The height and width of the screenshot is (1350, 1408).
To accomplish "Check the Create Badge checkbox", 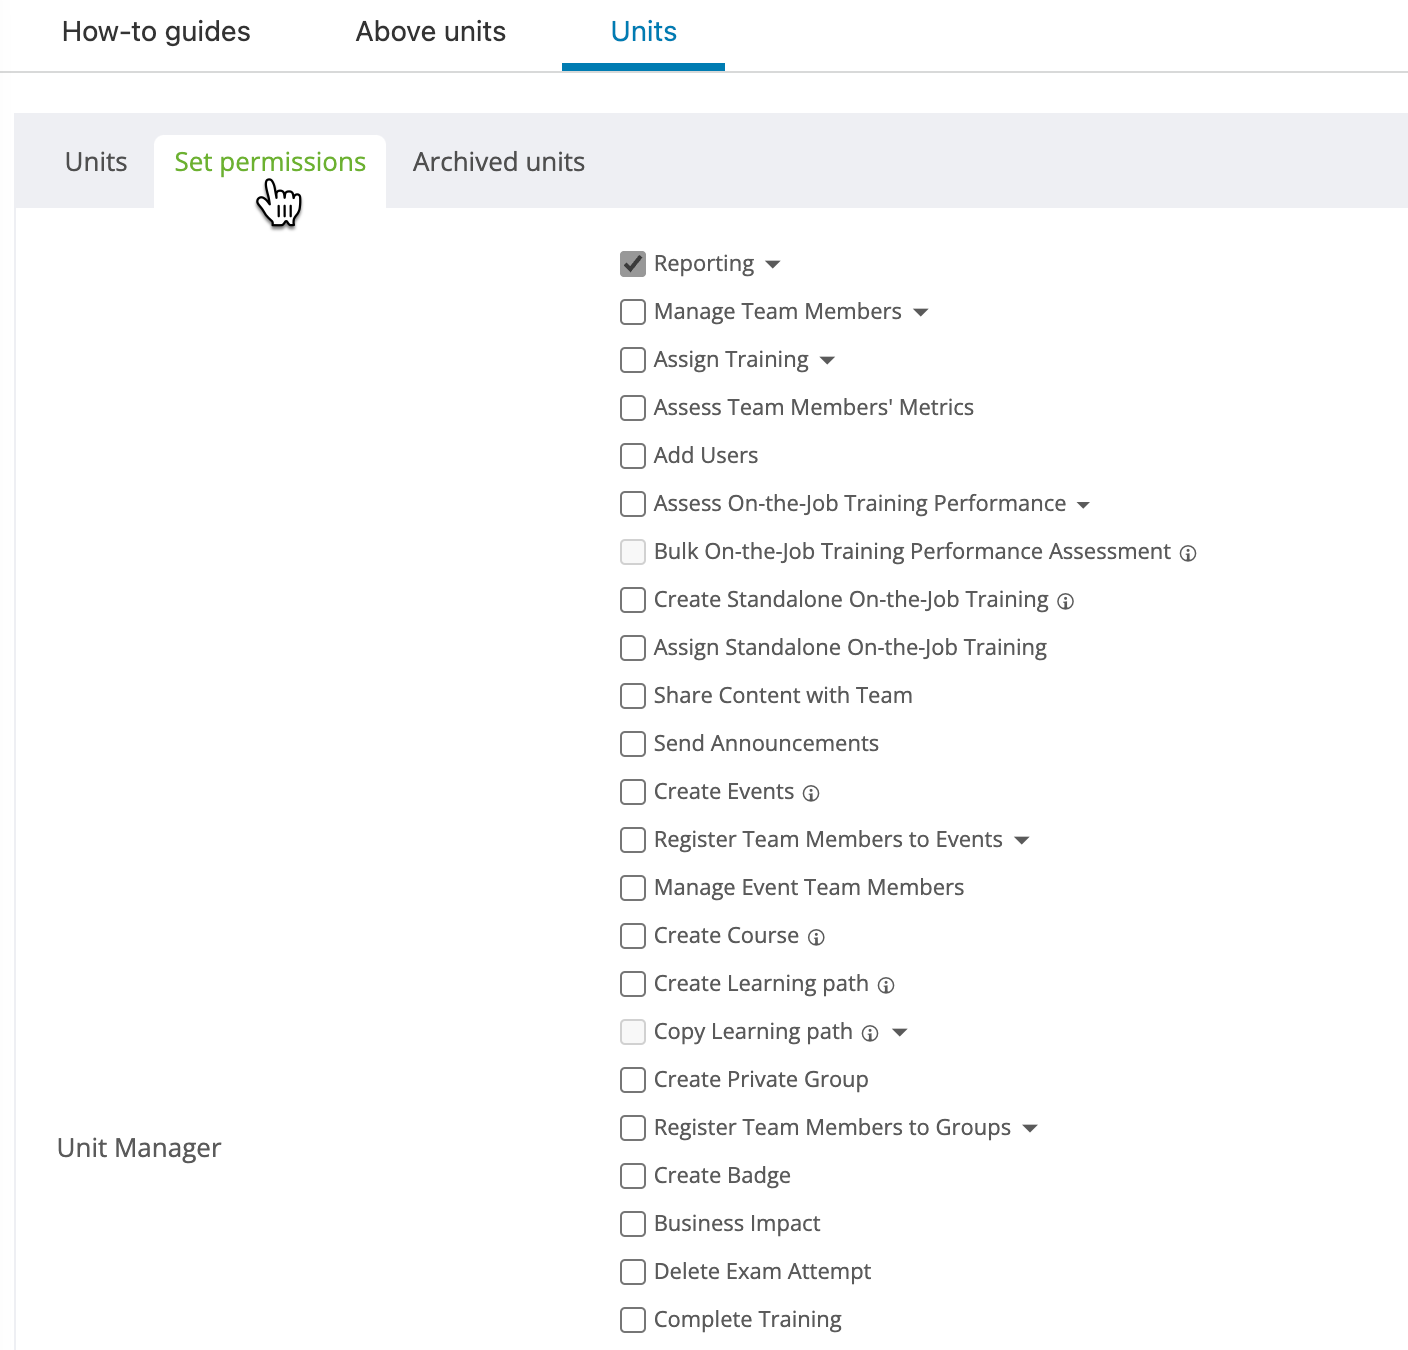I will coord(633,1176).
